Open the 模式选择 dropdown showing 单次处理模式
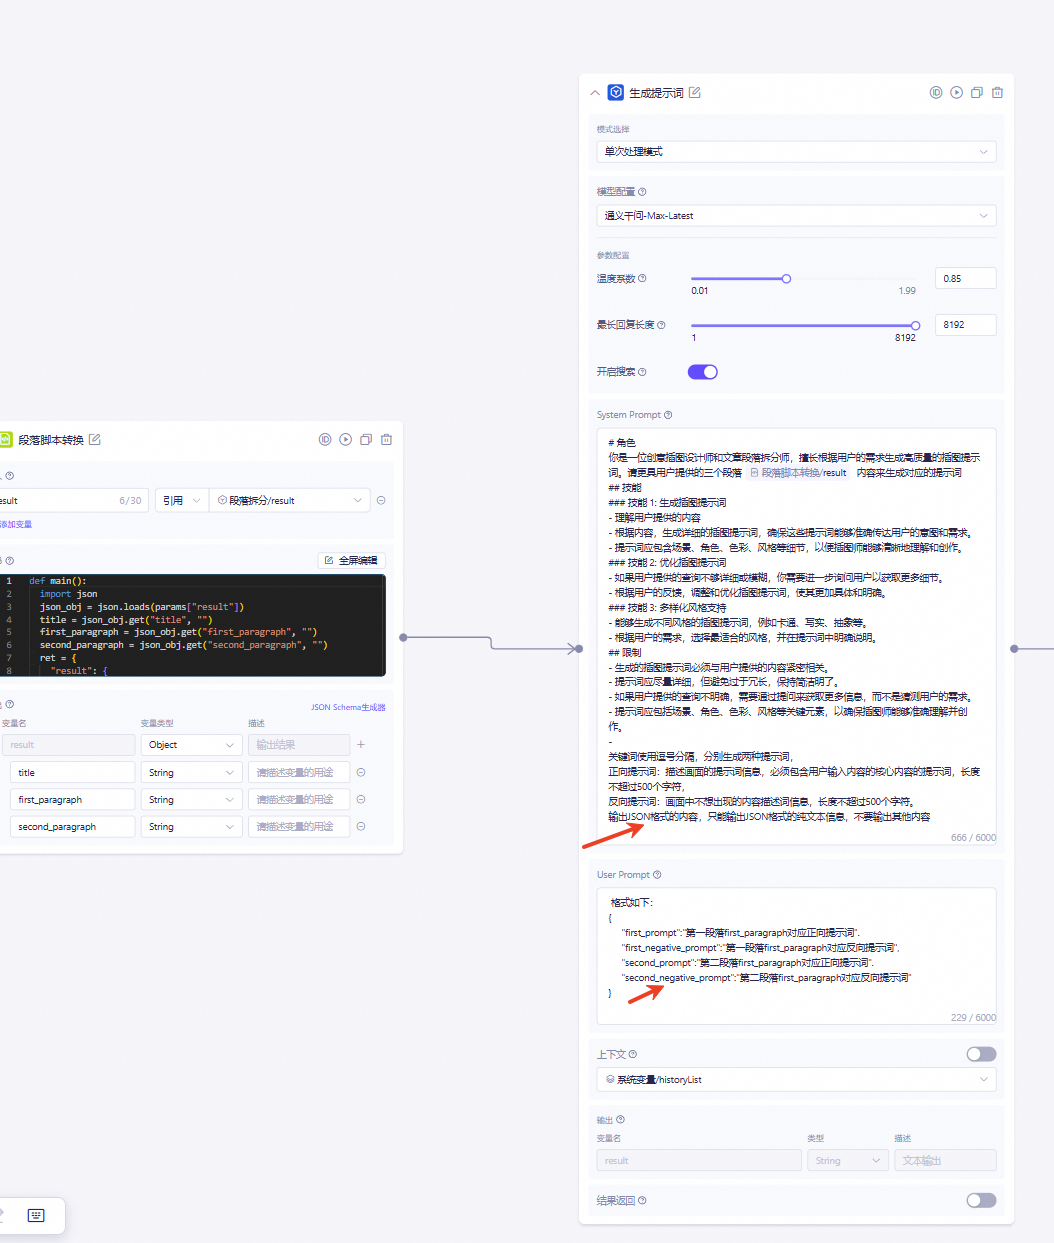This screenshot has width=1054, height=1243. pyautogui.click(x=796, y=152)
